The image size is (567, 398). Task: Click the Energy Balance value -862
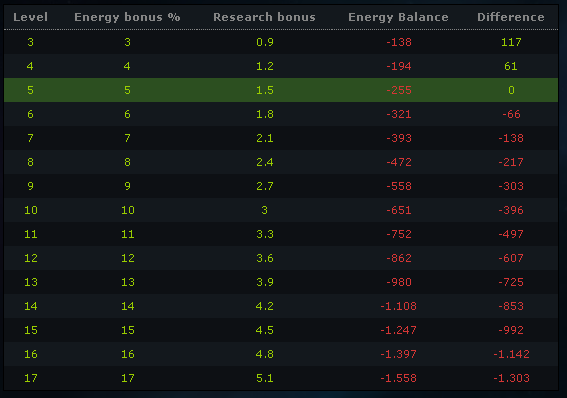click(x=399, y=258)
